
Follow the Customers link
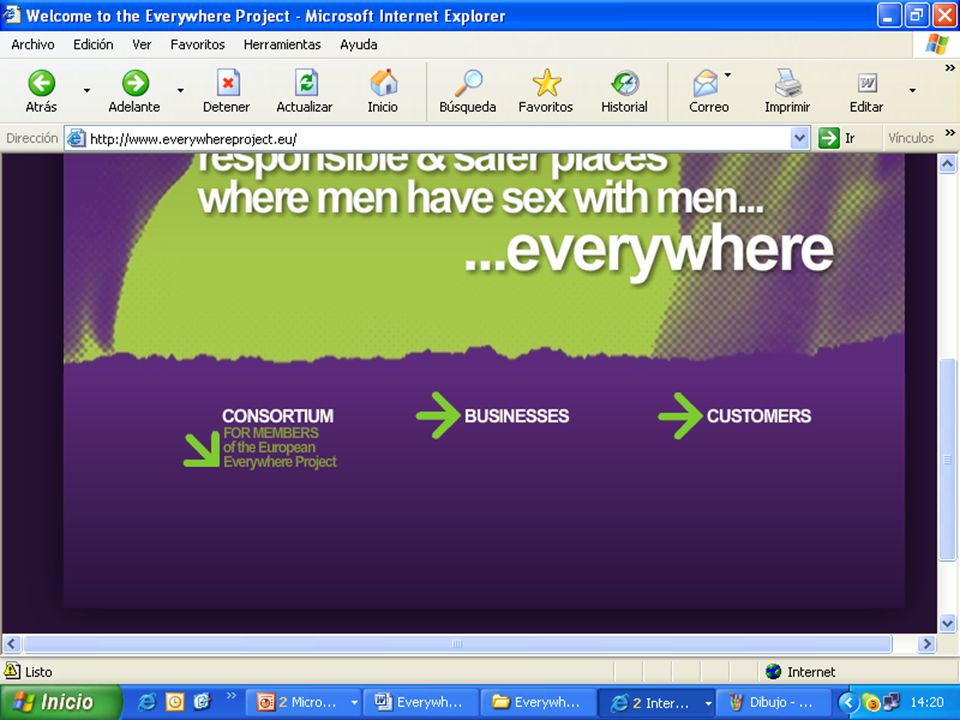pos(759,416)
